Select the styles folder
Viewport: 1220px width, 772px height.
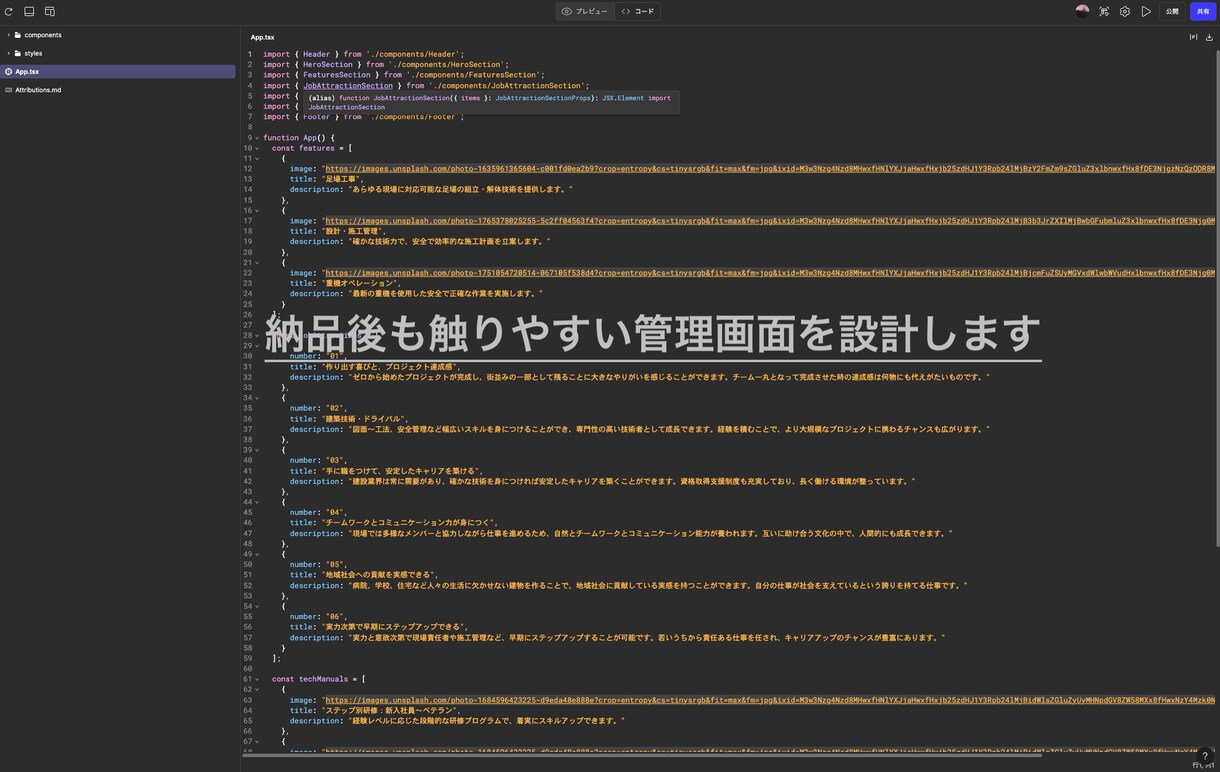tap(33, 53)
